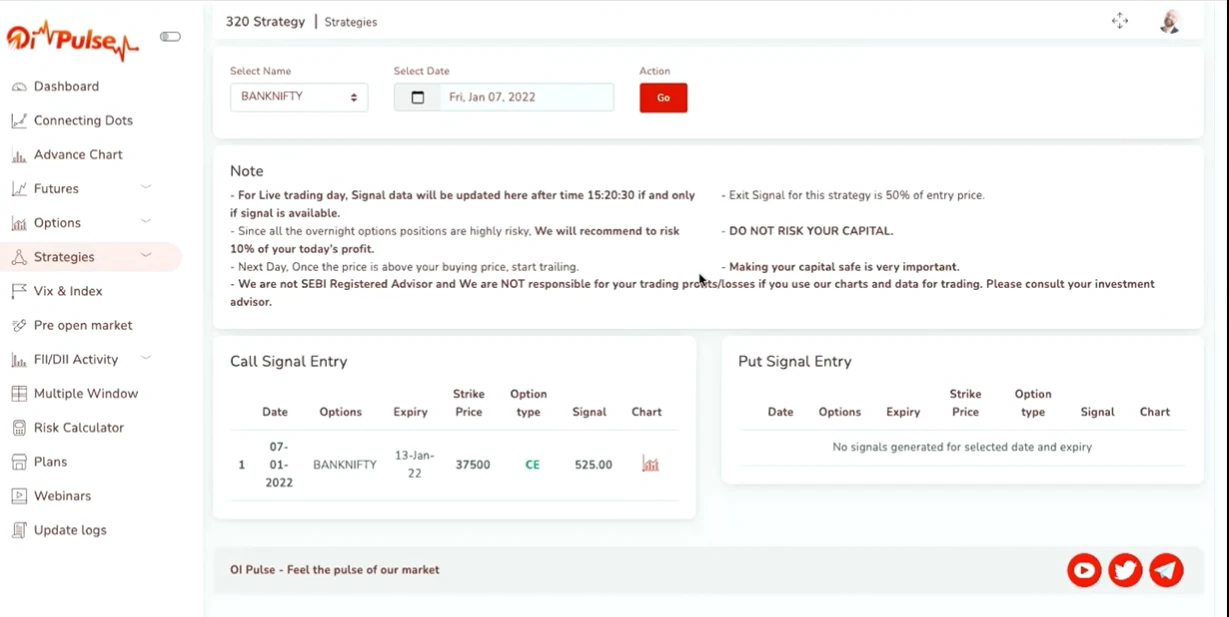Click the FII/DII Activity icon
This screenshot has height=617, width=1229.
pyautogui.click(x=19, y=359)
